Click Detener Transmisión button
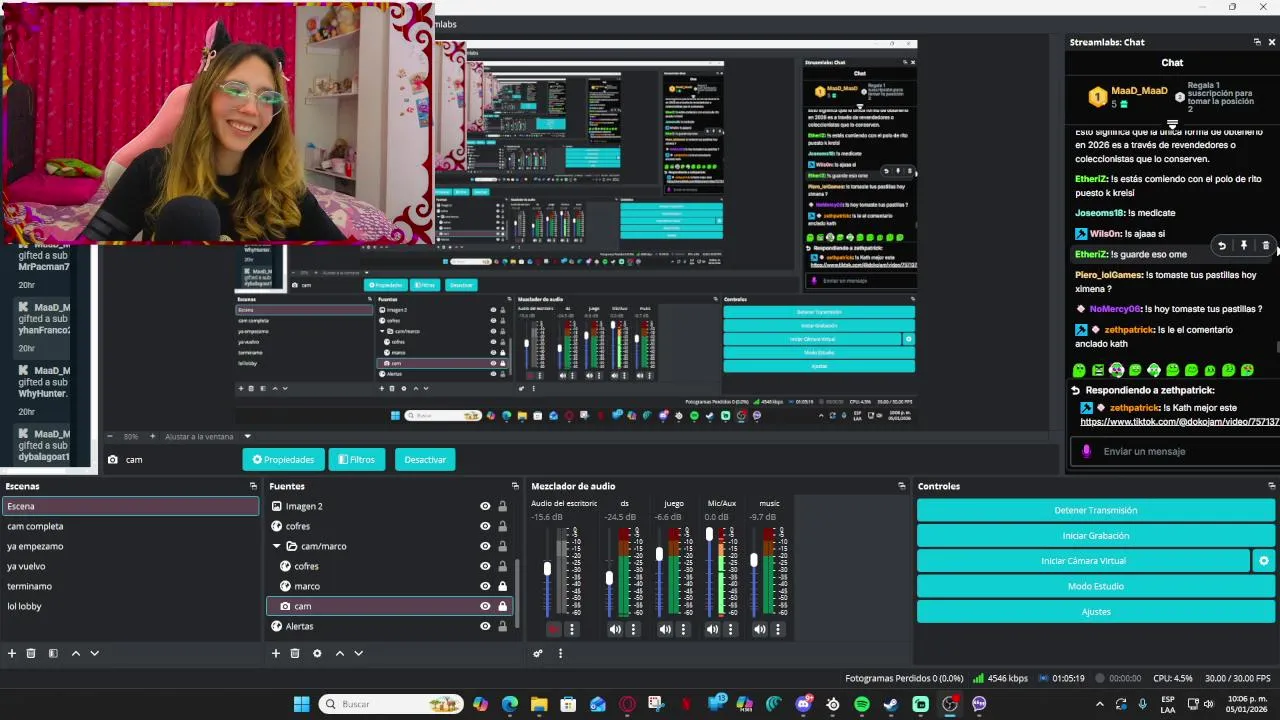This screenshot has width=1280, height=720. coord(1096,510)
